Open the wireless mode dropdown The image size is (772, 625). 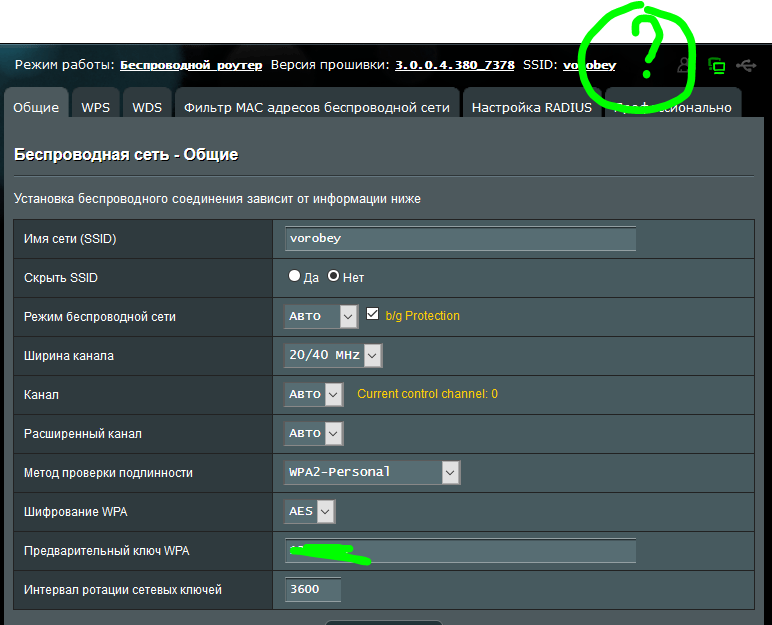tap(320, 316)
